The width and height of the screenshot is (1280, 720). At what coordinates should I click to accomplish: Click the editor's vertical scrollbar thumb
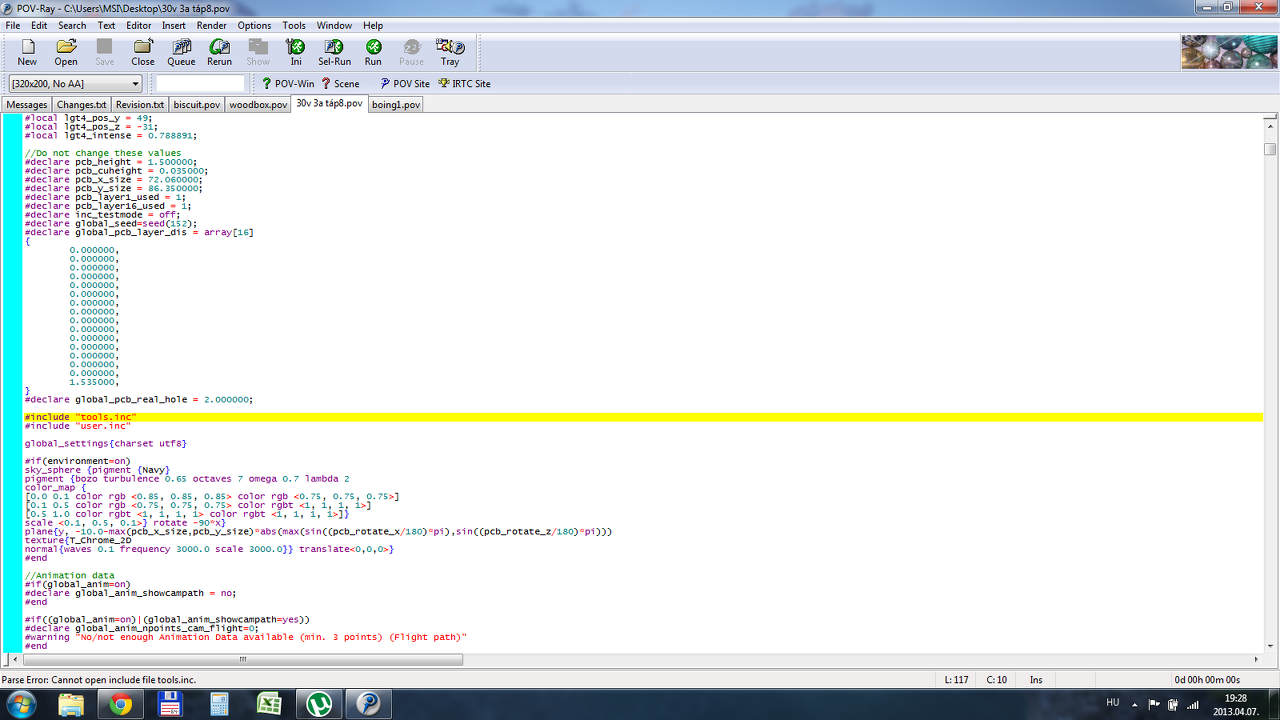pos(1270,150)
